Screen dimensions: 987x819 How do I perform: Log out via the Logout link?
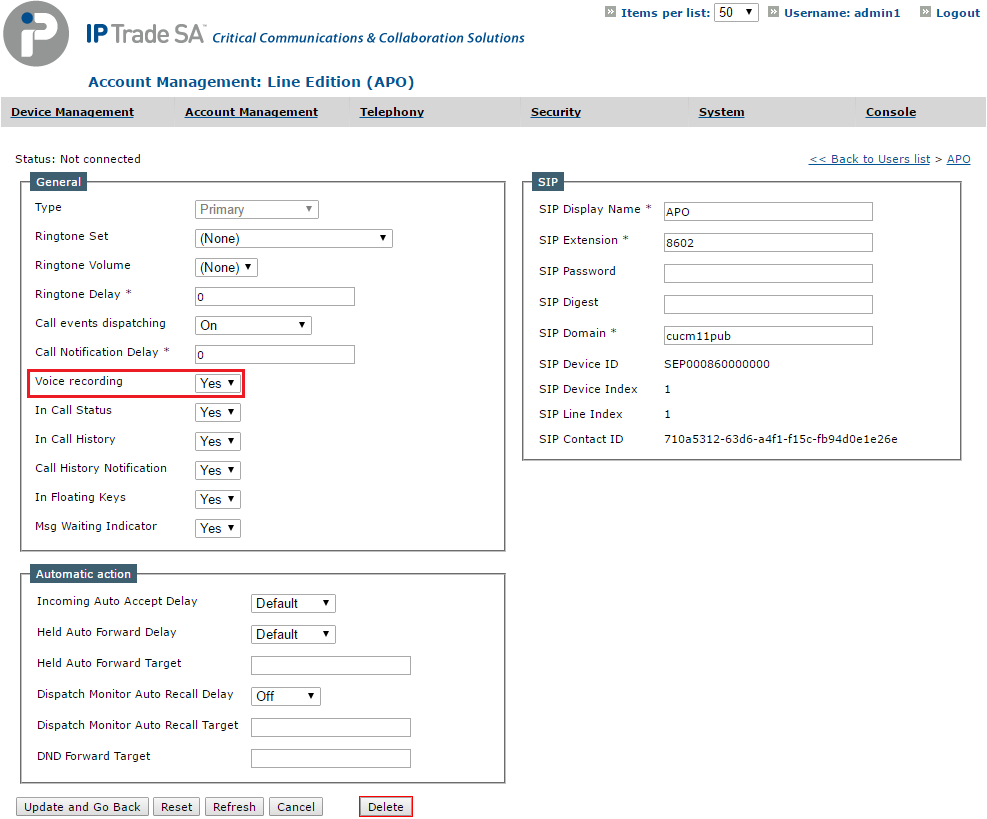[958, 13]
